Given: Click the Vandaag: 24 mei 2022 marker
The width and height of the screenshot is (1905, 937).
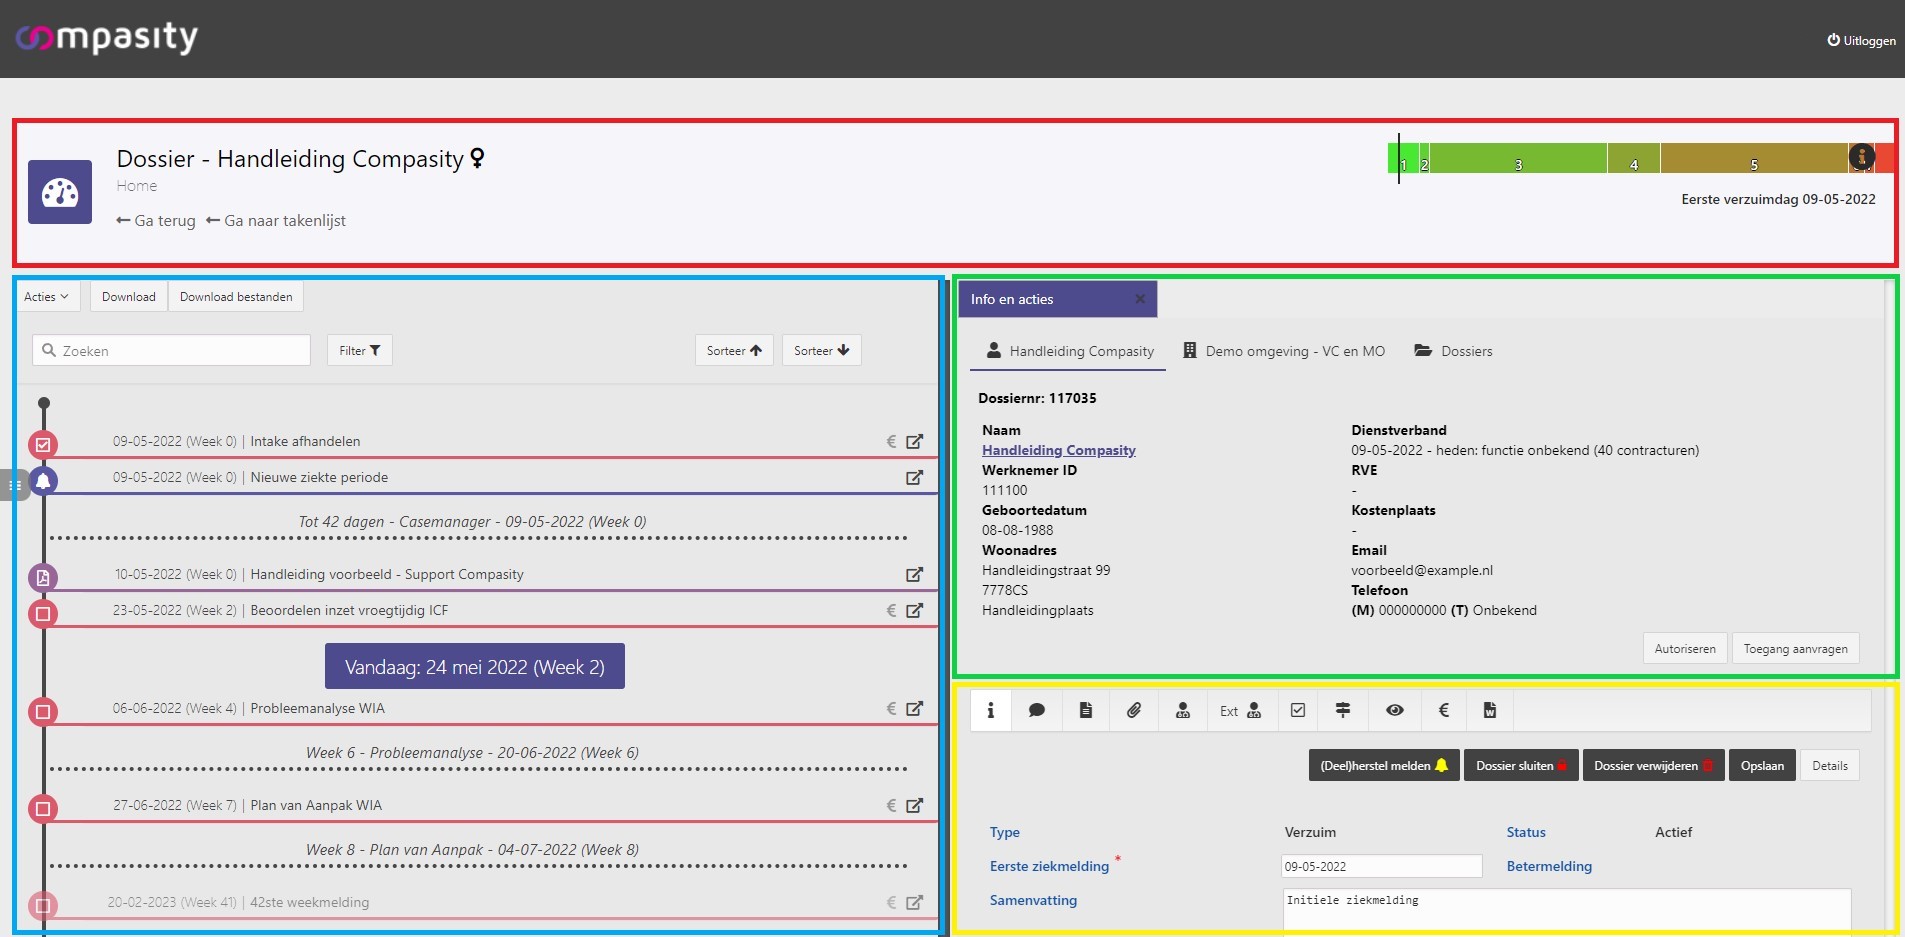Looking at the screenshot, I should click(475, 666).
